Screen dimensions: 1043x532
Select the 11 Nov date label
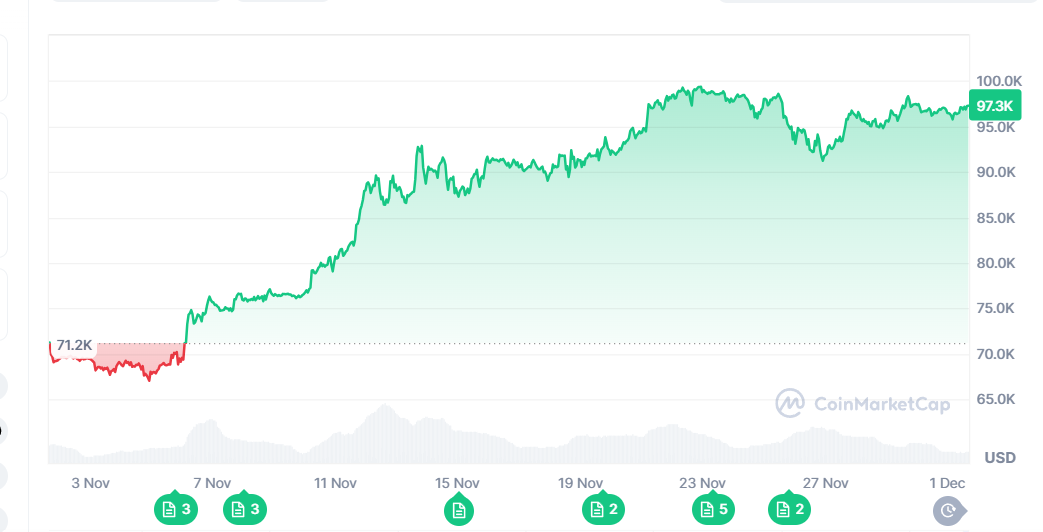coord(335,483)
